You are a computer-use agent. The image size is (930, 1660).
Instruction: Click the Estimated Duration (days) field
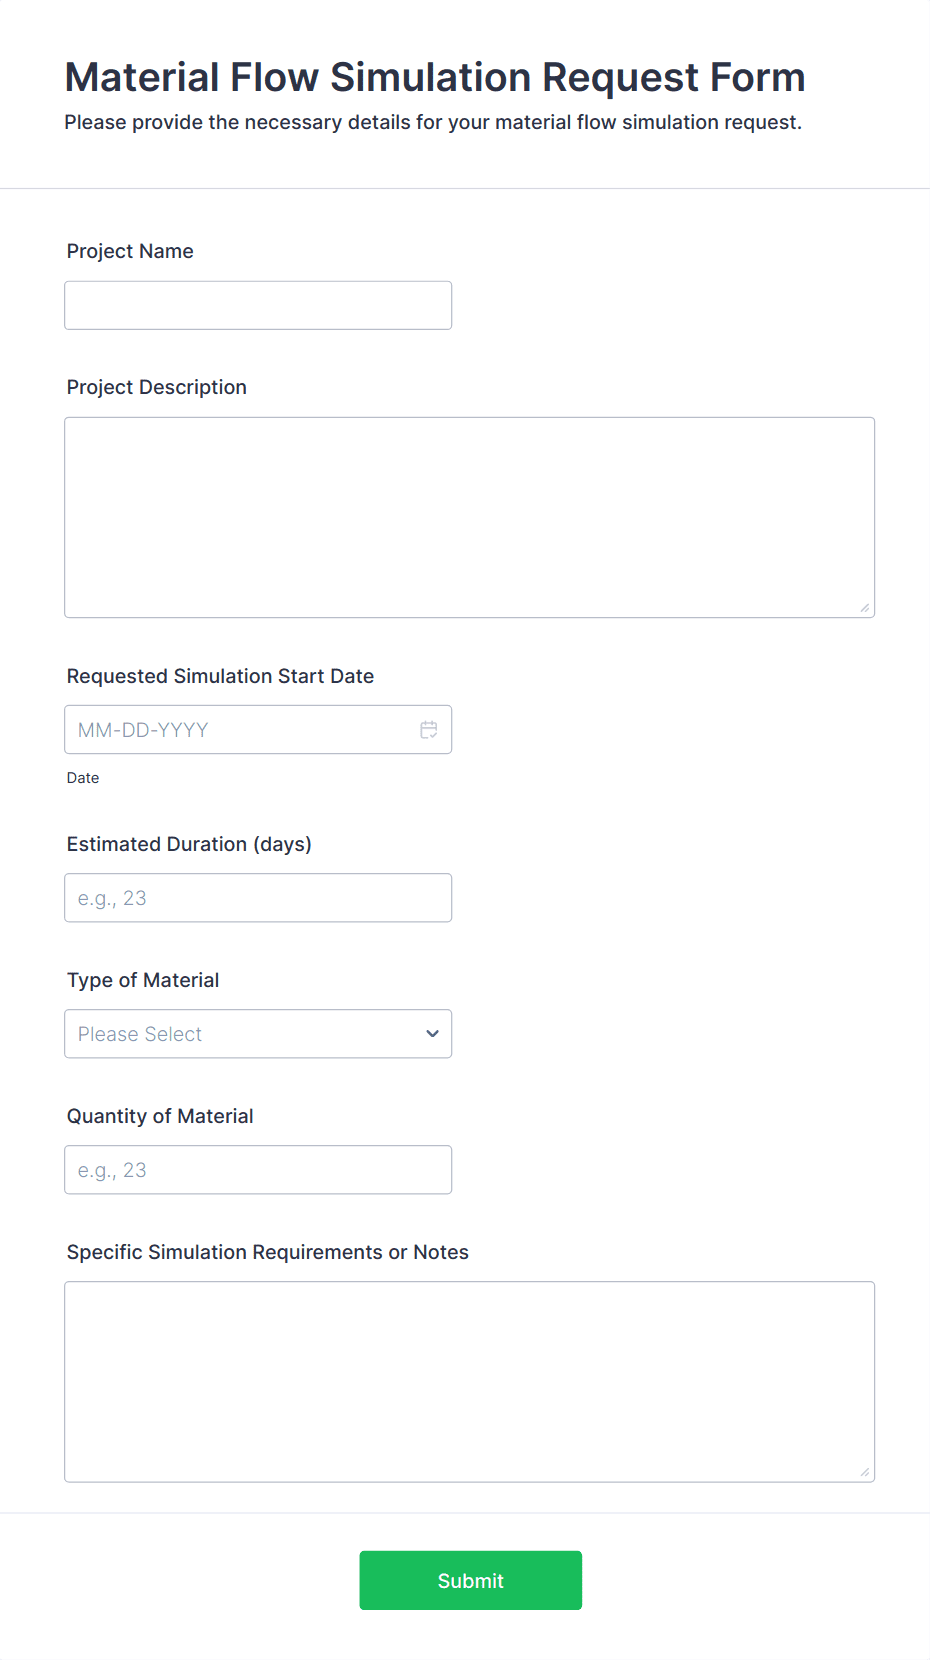[x=258, y=897]
